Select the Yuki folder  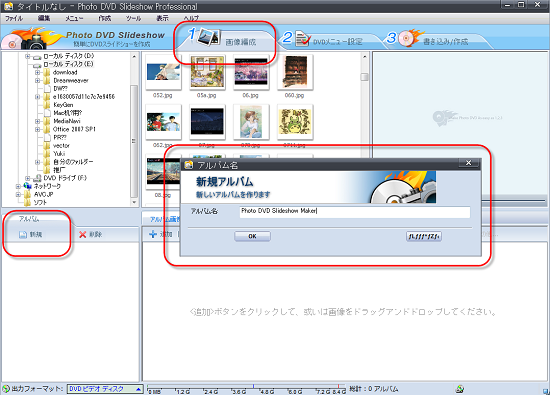tap(59, 154)
